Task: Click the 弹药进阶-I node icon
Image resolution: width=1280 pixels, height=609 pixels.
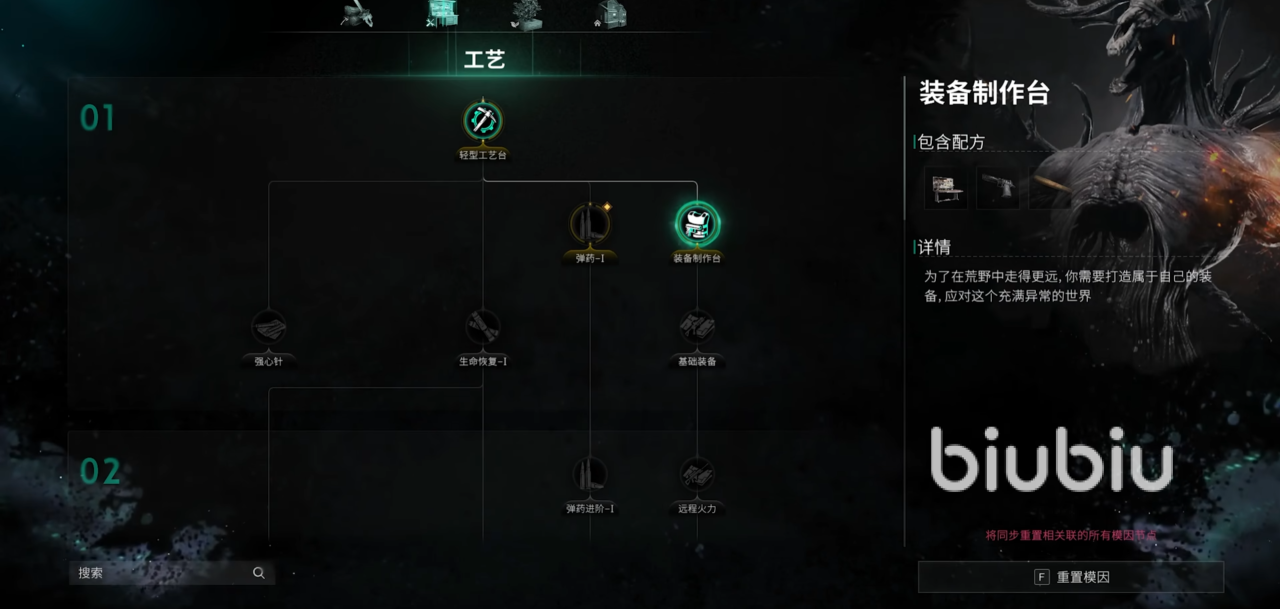Action: [x=590, y=474]
